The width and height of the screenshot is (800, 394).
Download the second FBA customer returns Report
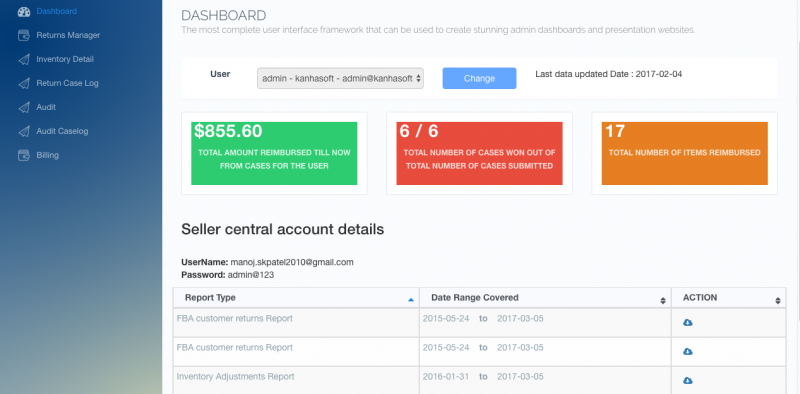[x=688, y=352]
